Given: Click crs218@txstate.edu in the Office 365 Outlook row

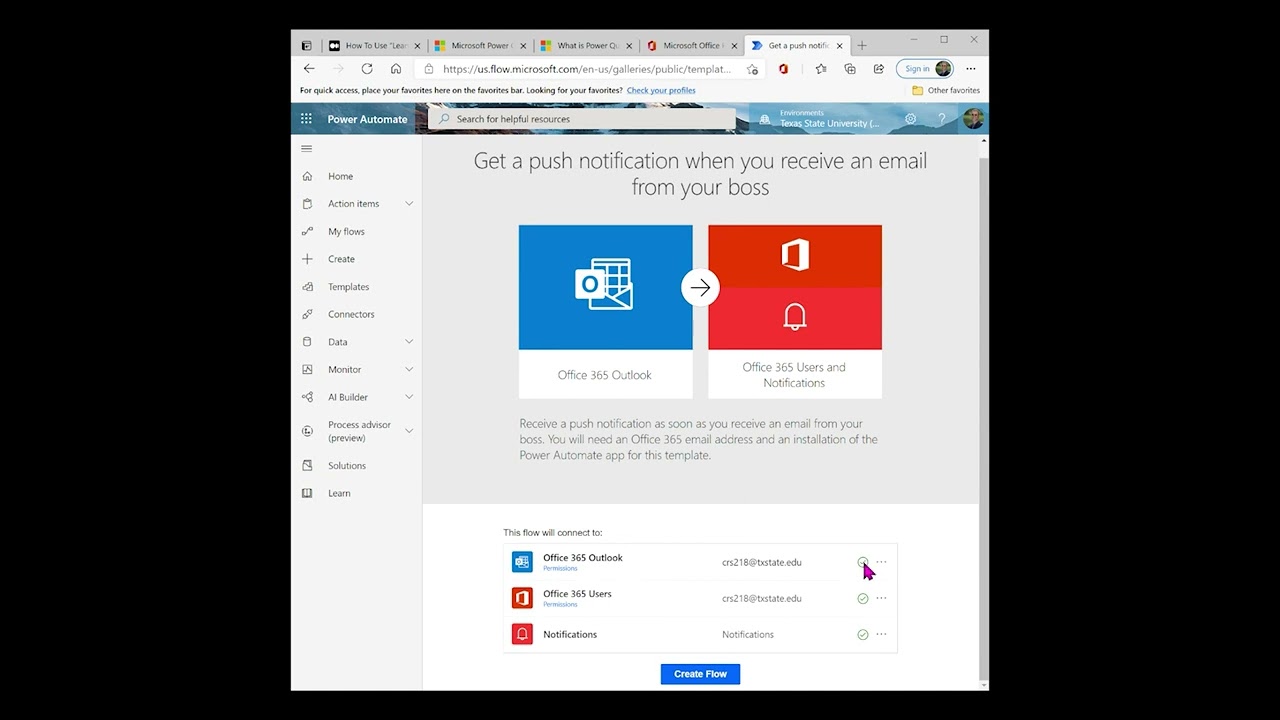Looking at the screenshot, I should pyautogui.click(x=762, y=562).
